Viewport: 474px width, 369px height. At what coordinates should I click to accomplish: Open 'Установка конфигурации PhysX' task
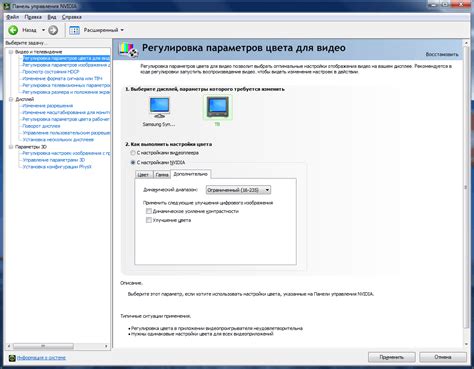tap(57, 167)
